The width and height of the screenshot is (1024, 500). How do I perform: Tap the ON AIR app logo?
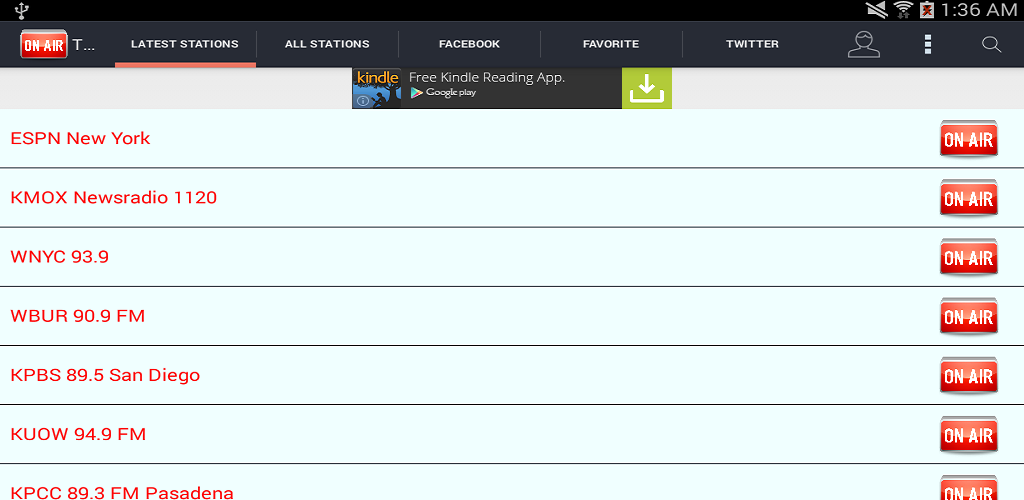tap(44, 44)
